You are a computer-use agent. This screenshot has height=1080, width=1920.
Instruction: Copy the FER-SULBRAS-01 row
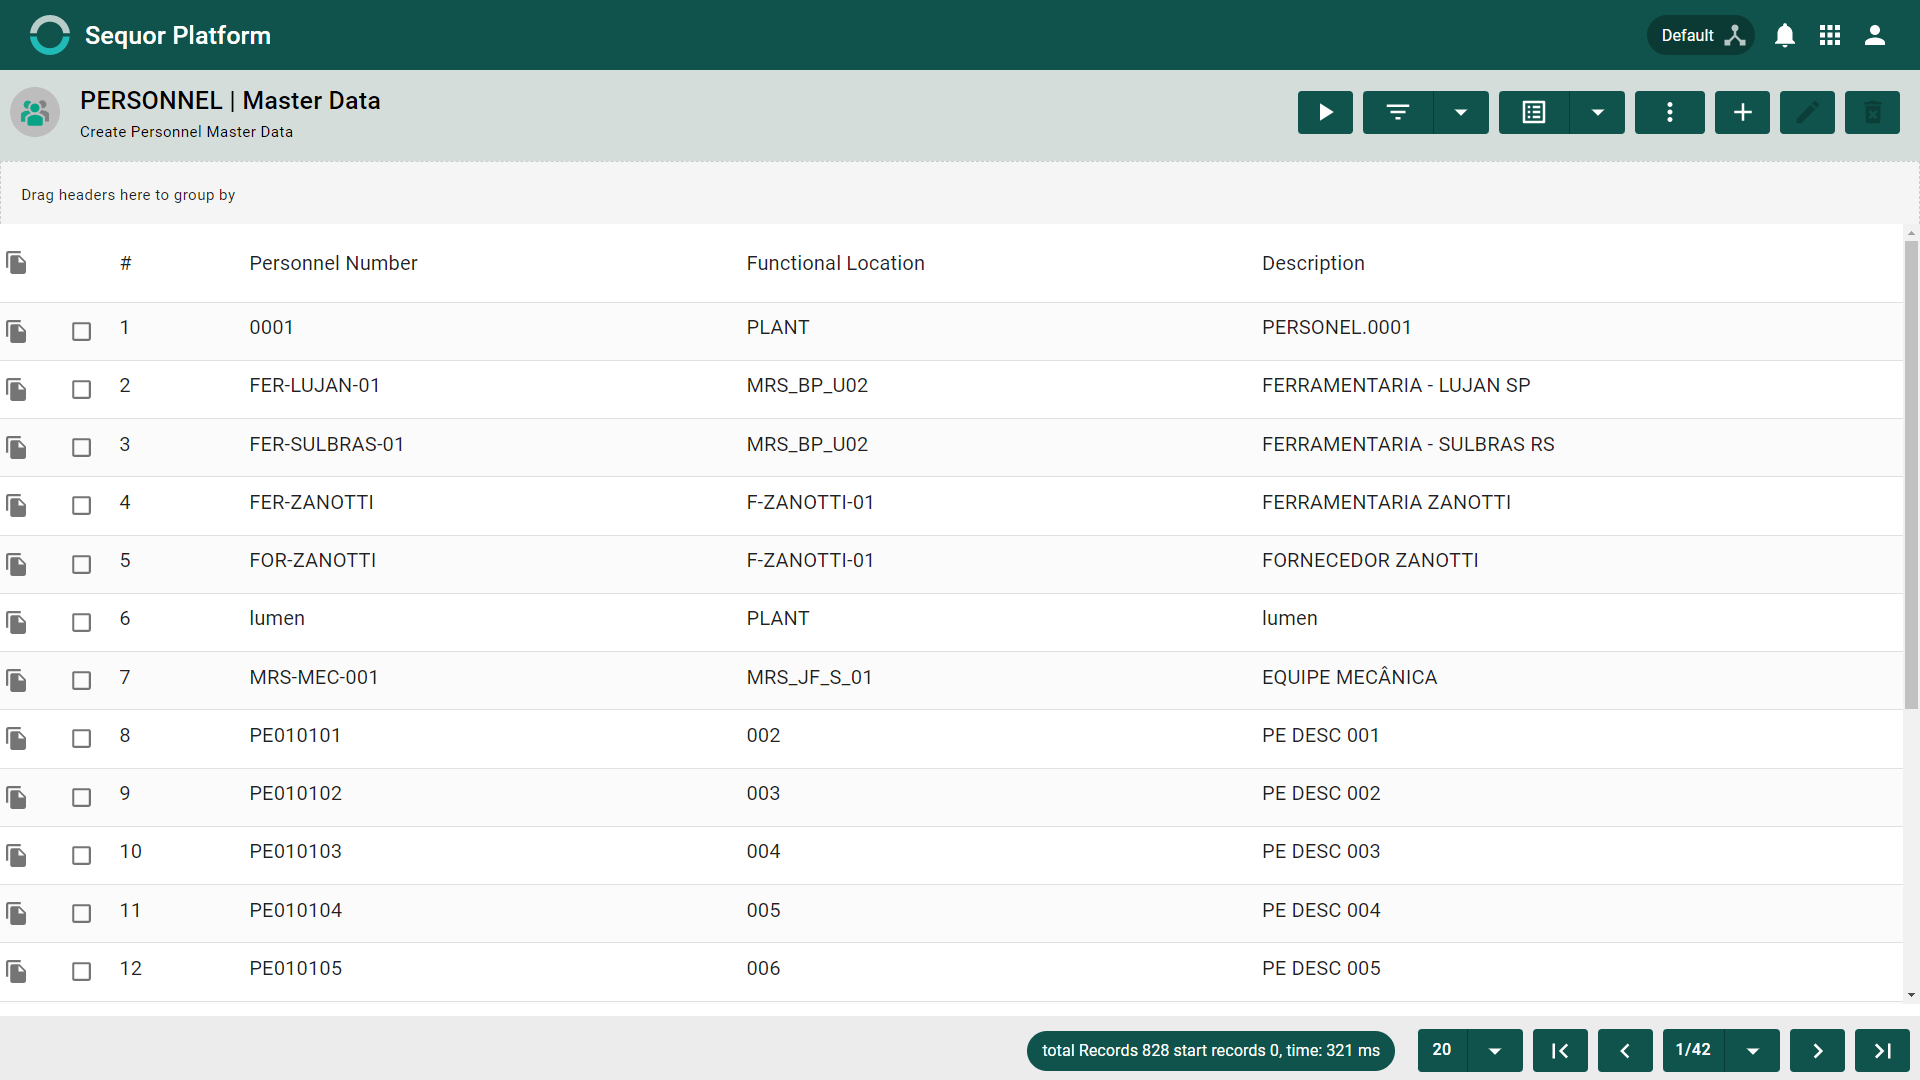[x=17, y=447]
